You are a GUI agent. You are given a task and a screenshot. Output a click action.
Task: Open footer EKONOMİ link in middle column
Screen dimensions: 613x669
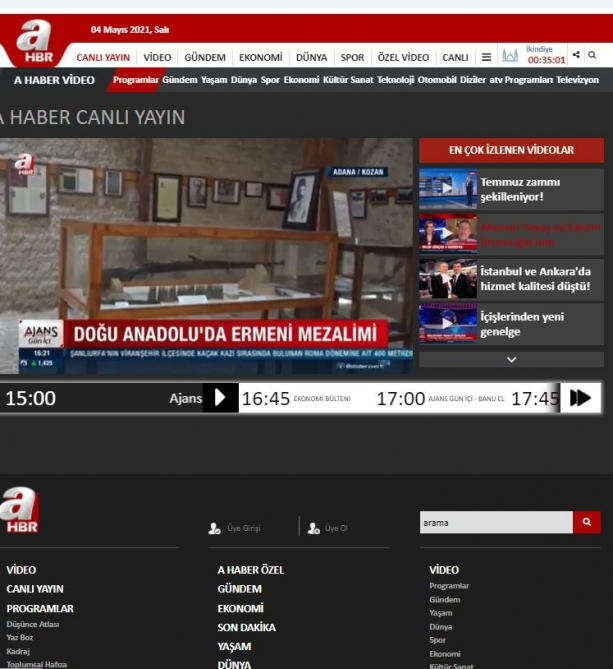[x=241, y=608]
